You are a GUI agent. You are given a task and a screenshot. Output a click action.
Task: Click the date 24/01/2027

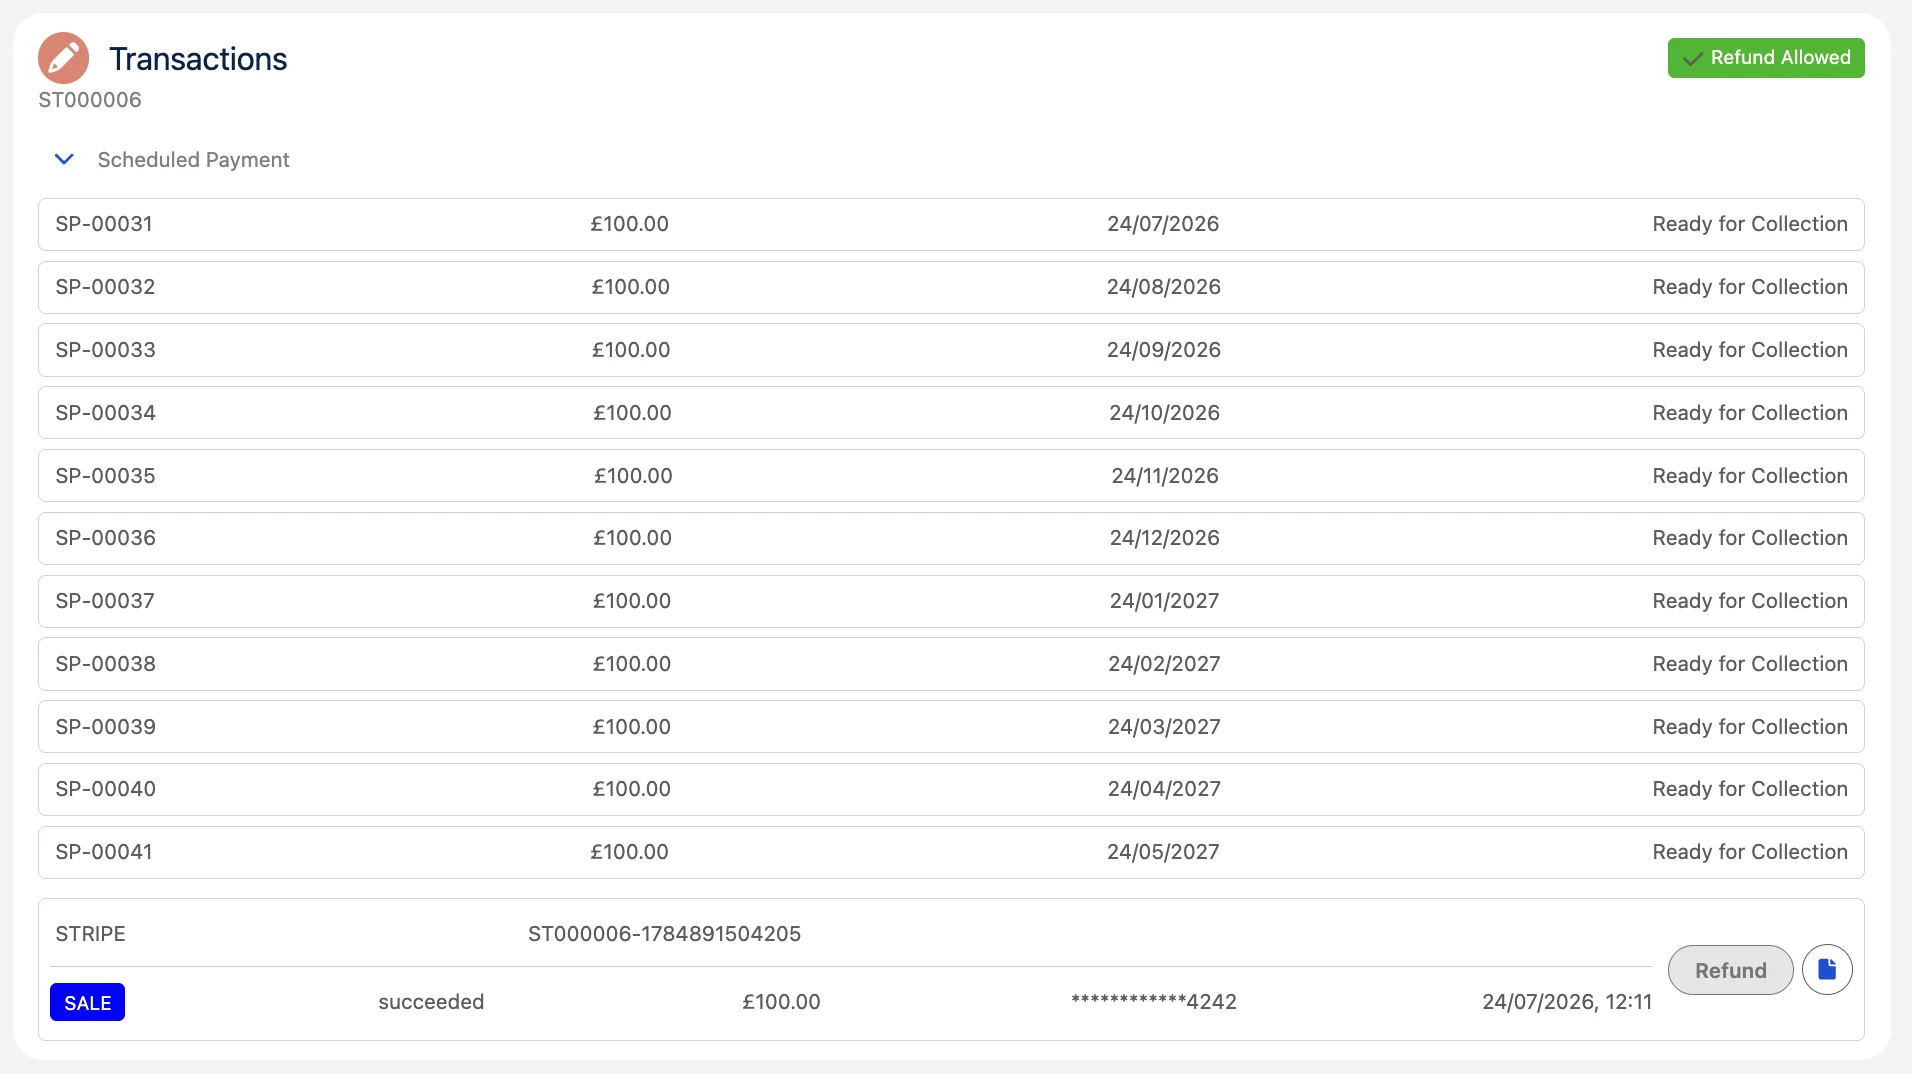click(x=1164, y=601)
